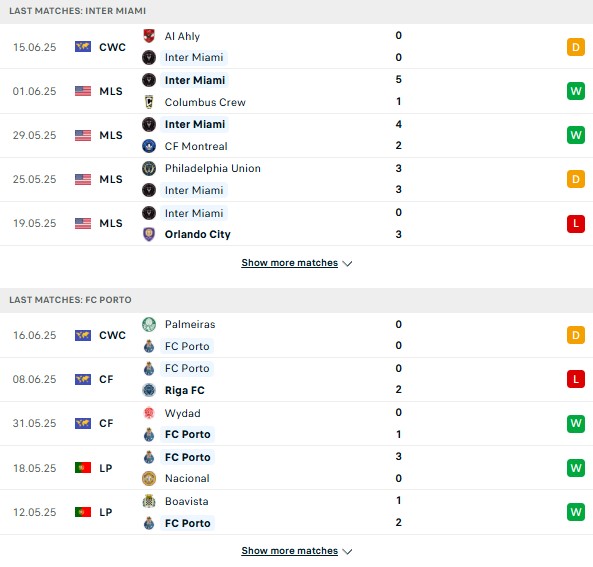Screen dimensions: 593x567
Task: Click the orange D badge for Palmeiras match
Action: 576,335
